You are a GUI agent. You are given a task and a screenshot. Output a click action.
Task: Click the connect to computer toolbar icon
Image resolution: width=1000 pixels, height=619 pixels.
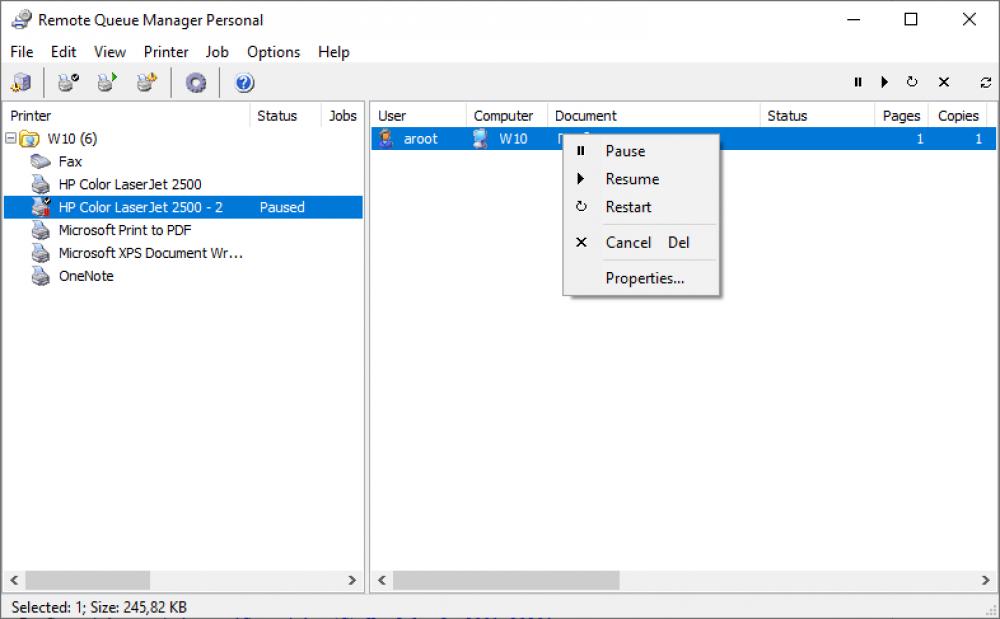[x=21, y=82]
